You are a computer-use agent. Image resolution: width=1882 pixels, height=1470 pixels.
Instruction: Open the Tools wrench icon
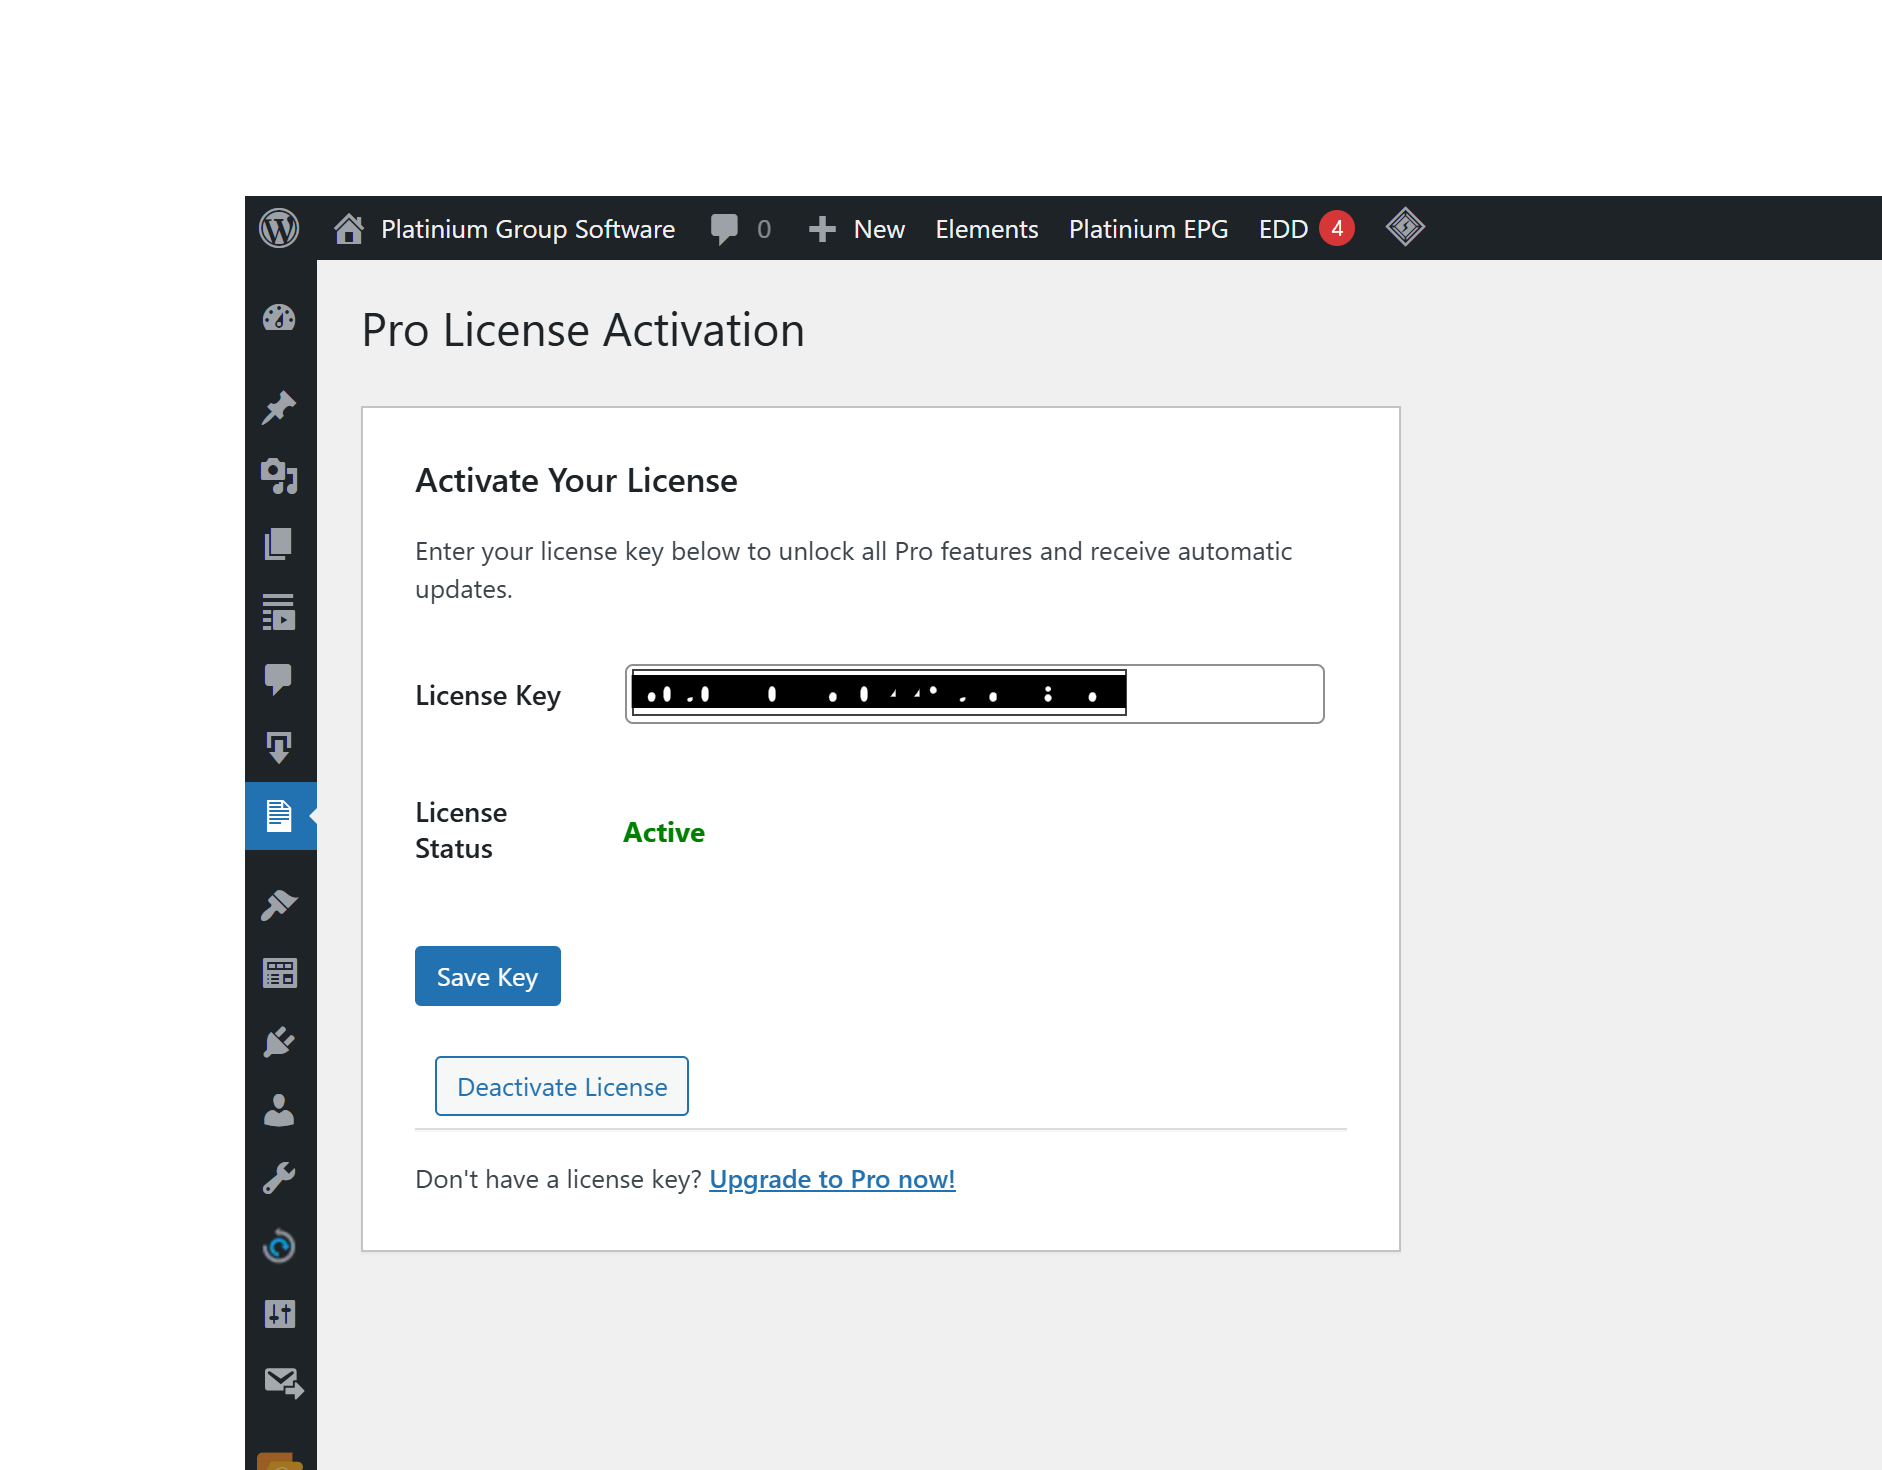point(281,1177)
